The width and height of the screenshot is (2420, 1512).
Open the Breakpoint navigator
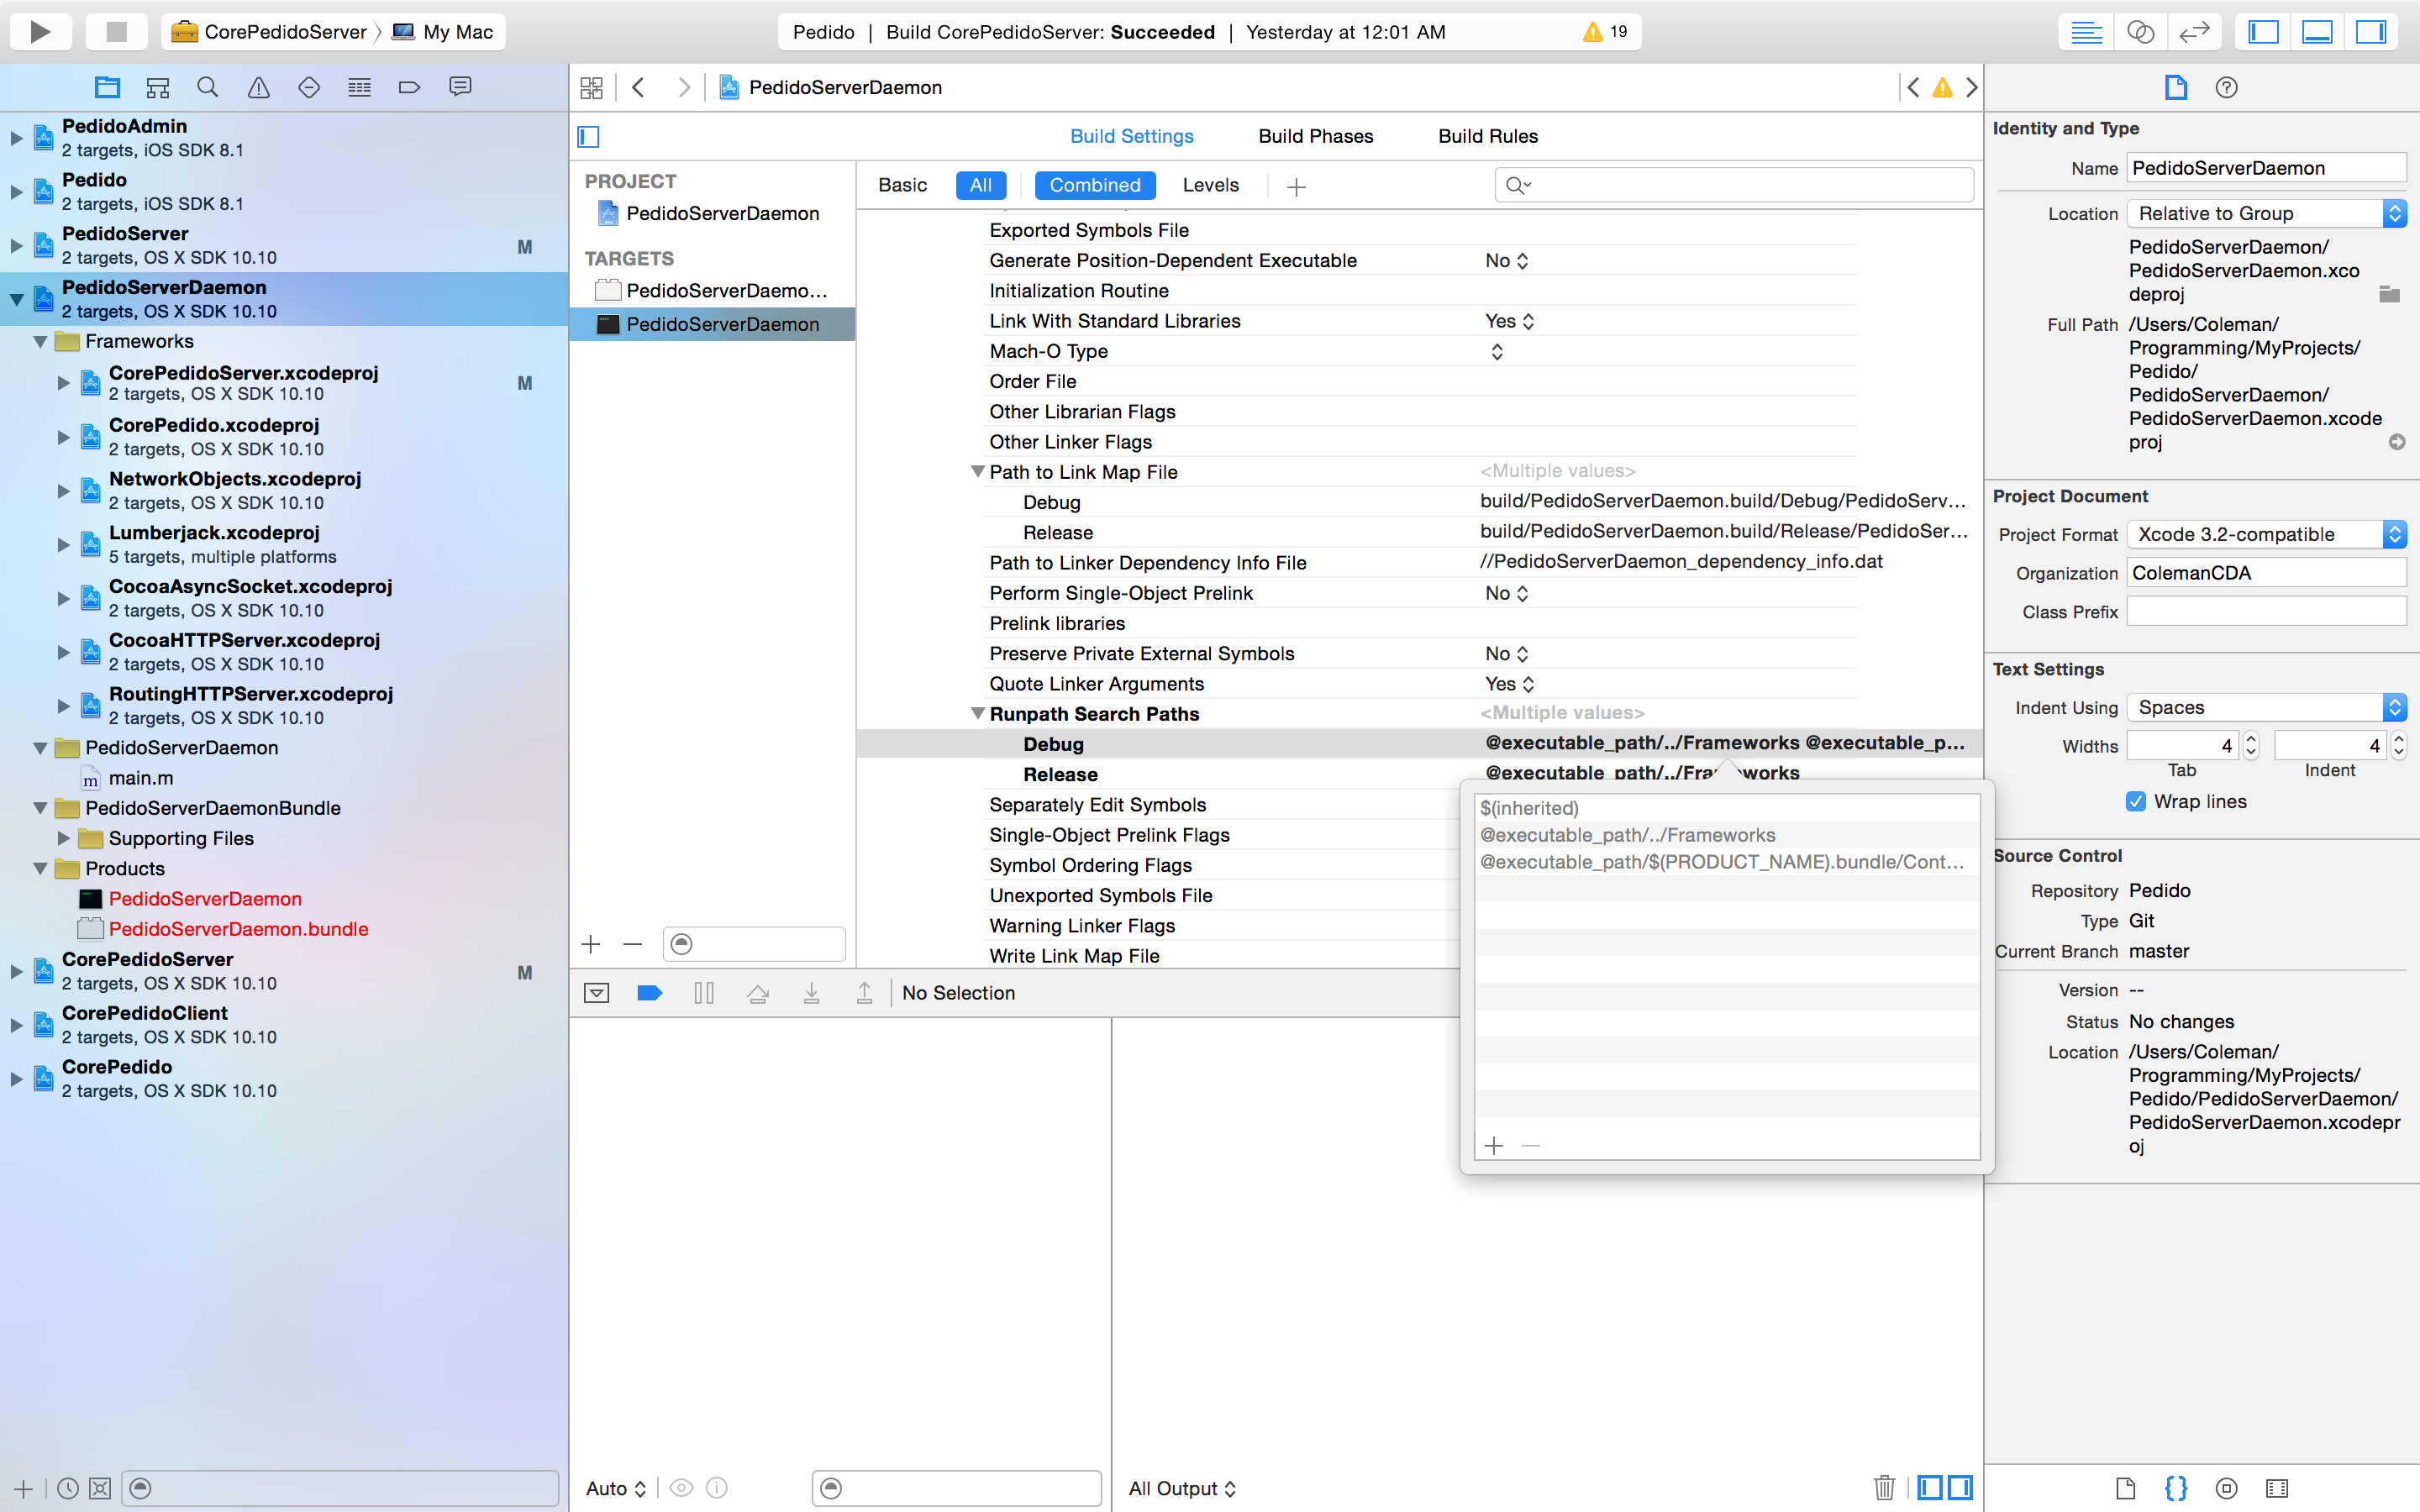point(410,88)
